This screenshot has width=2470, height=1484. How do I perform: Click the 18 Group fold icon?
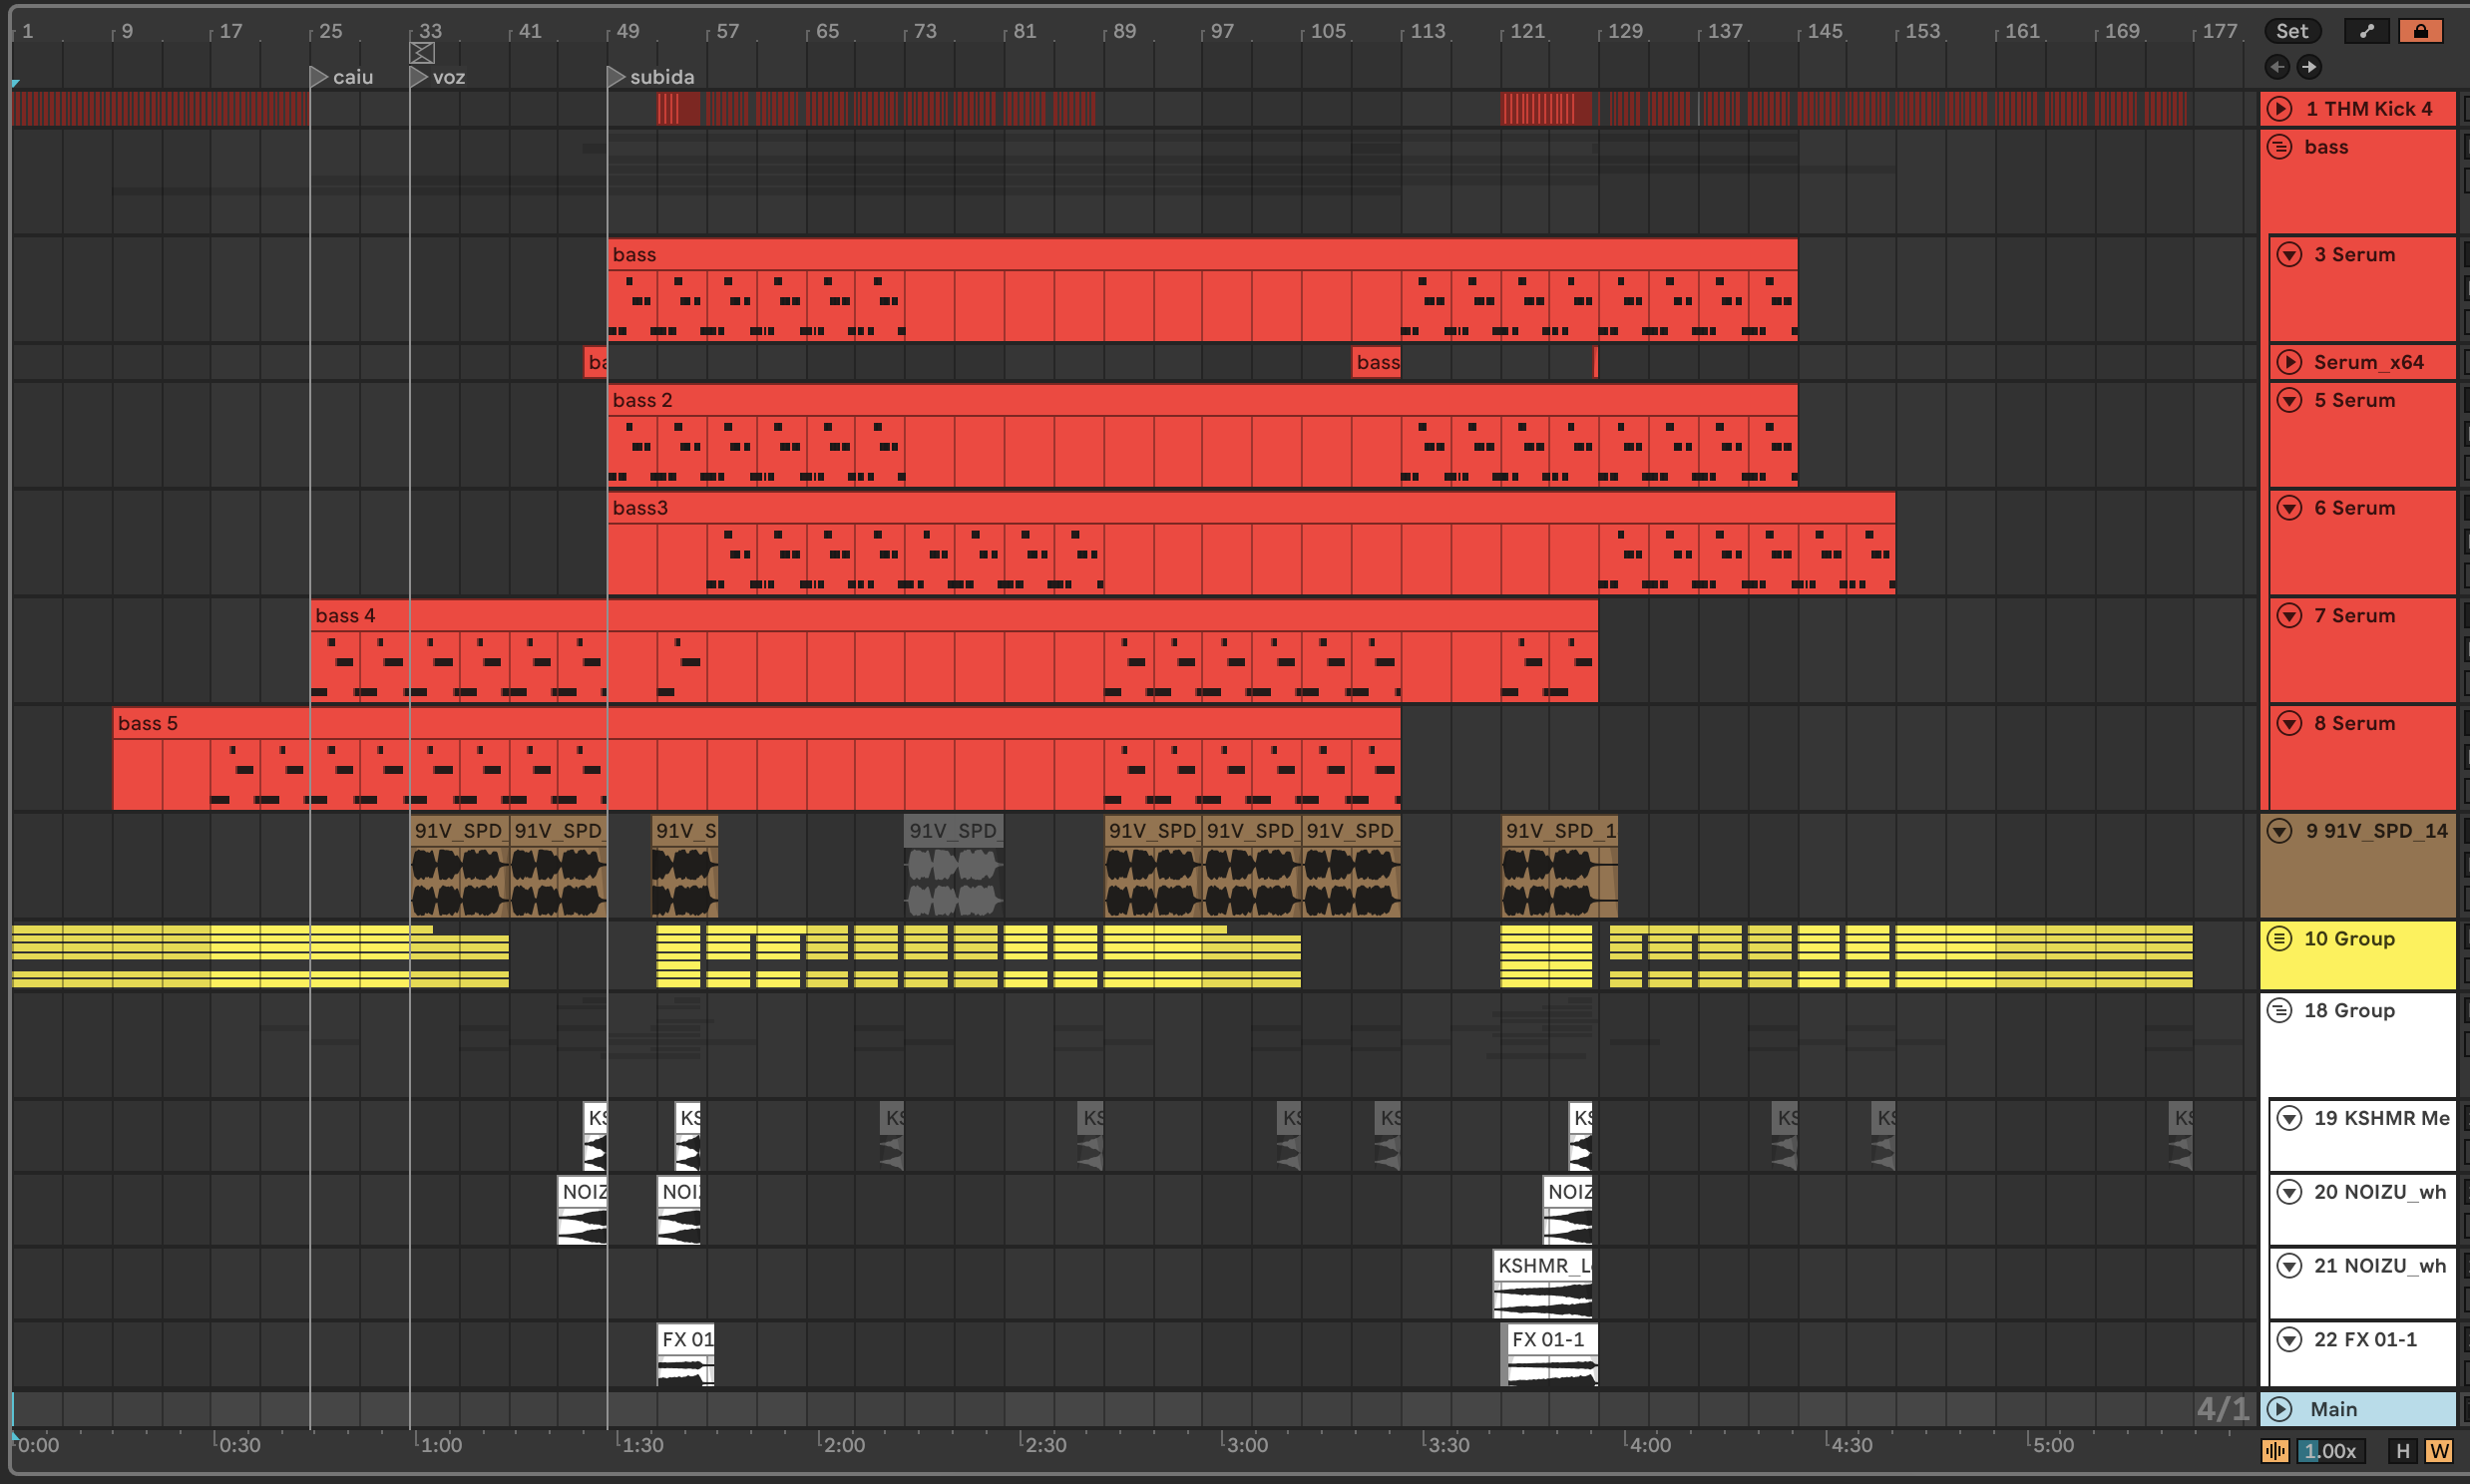[x=2279, y=1011]
